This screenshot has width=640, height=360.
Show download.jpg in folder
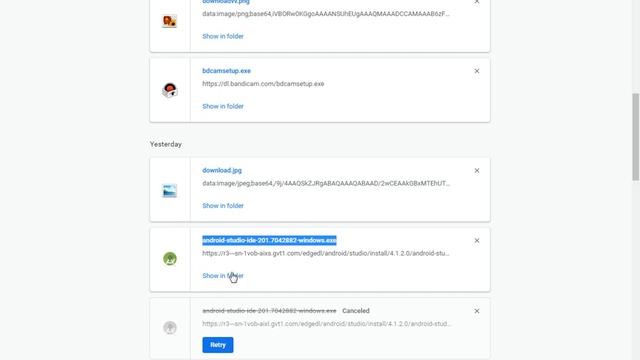coord(223,206)
